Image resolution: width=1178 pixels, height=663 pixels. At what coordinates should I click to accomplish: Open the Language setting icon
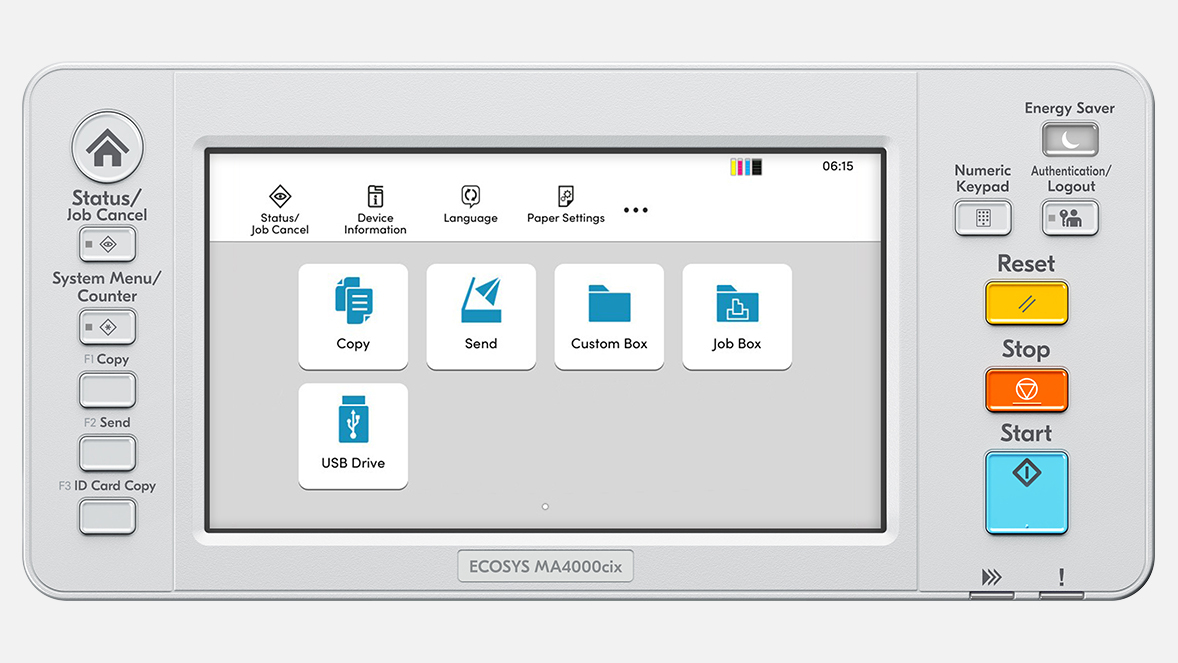[x=470, y=204]
